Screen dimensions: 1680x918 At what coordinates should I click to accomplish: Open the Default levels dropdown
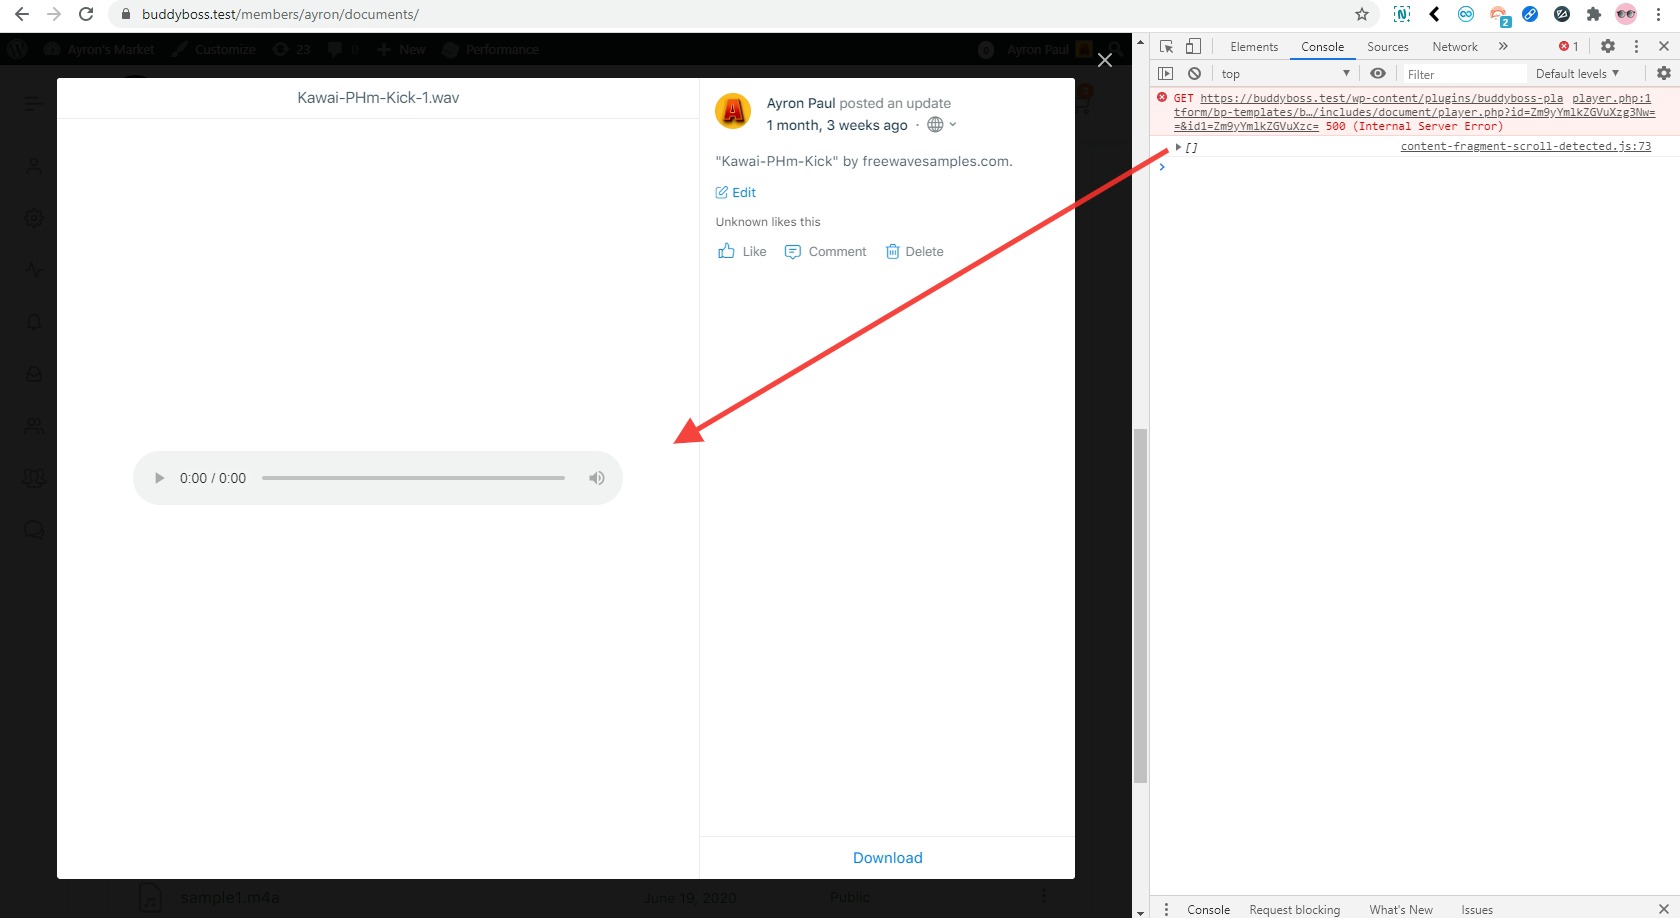pyautogui.click(x=1576, y=73)
